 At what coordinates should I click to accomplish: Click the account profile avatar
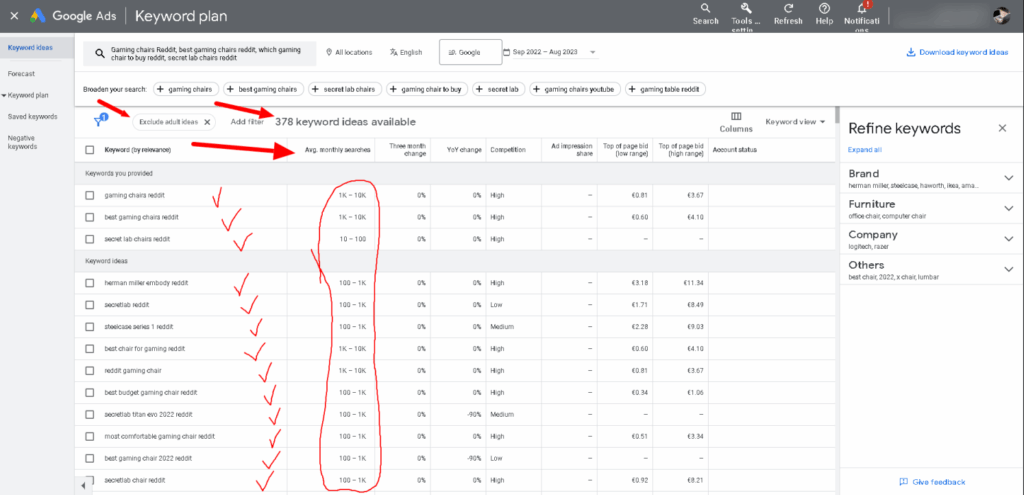(1001, 16)
